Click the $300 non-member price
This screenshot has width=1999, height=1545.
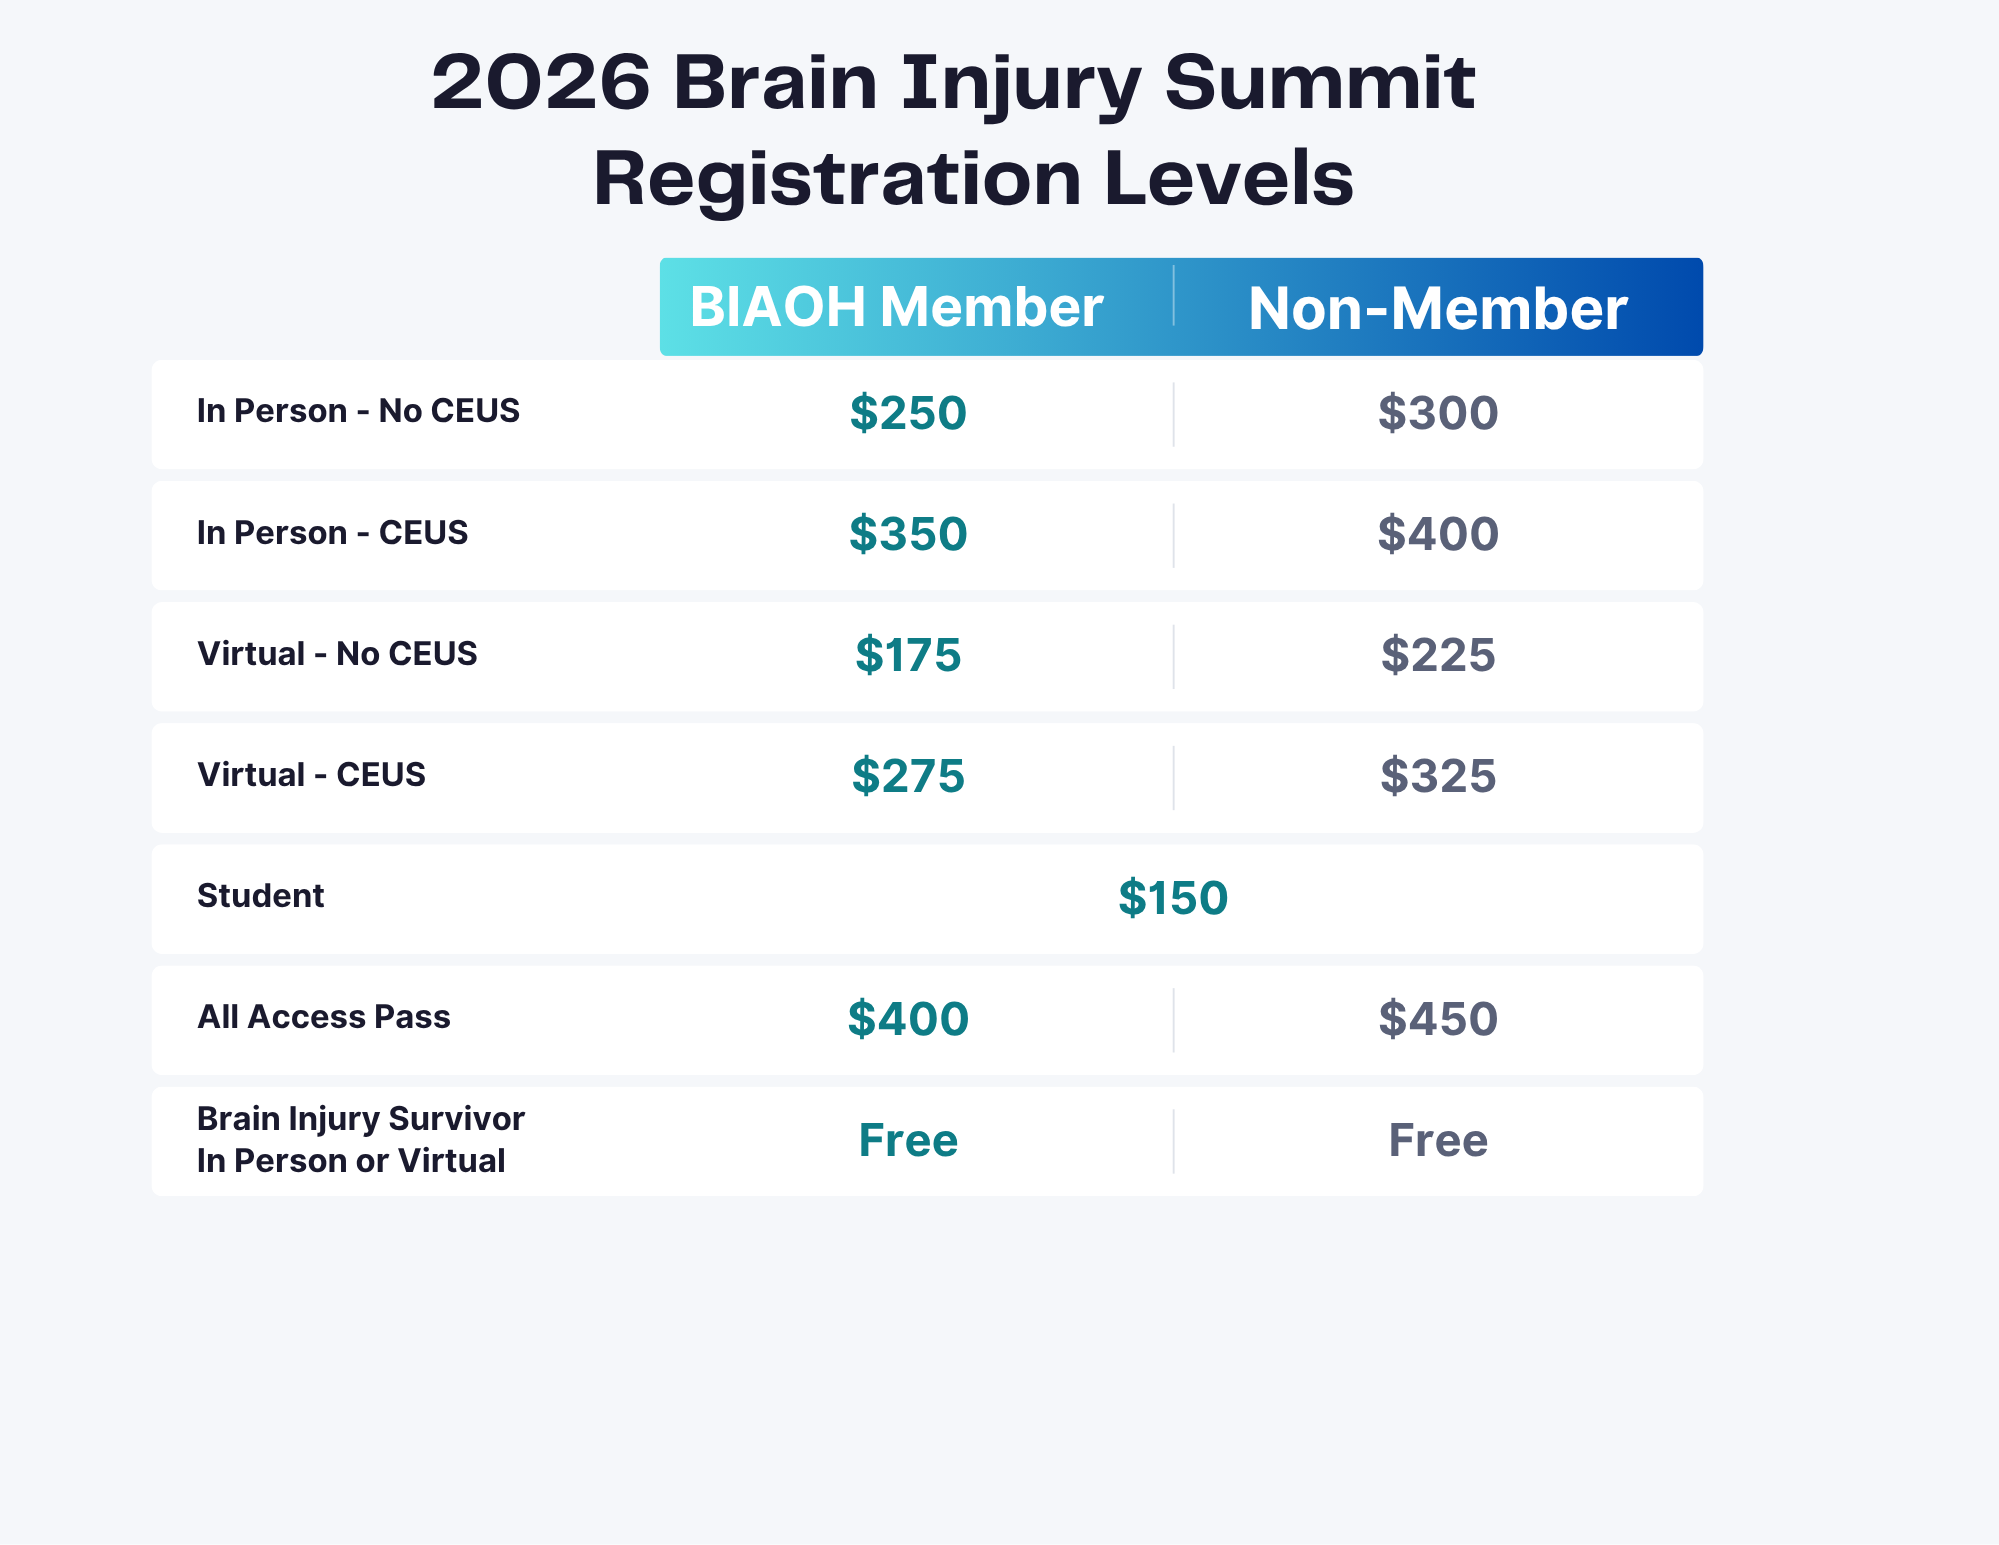pyautogui.click(x=1438, y=413)
